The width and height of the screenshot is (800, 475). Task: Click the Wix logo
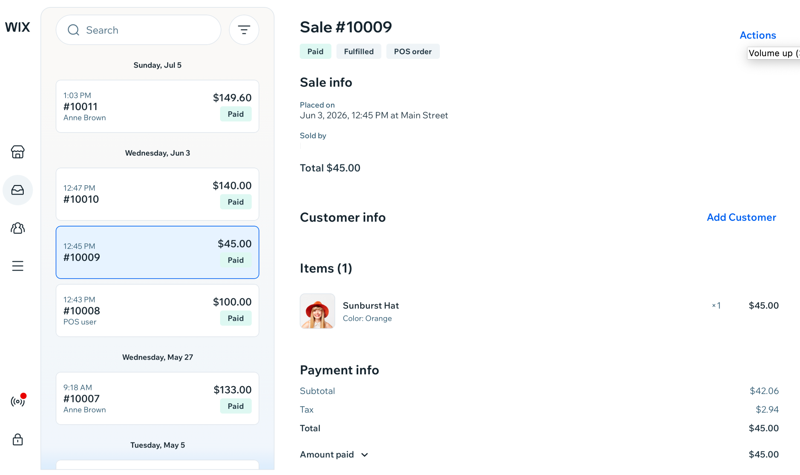tap(17, 27)
